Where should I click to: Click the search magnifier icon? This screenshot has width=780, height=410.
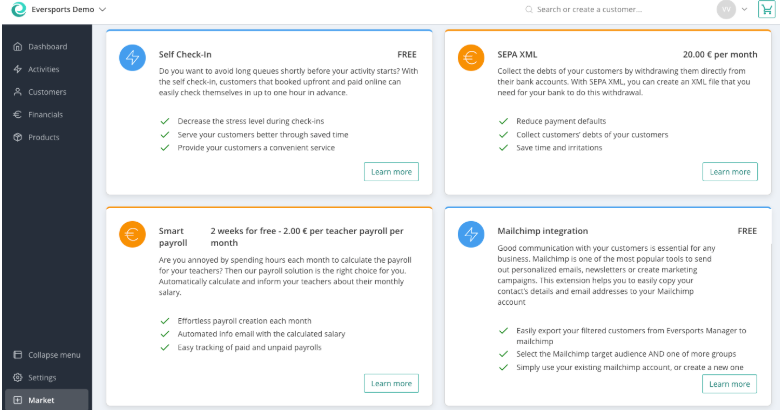[x=529, y=9]
